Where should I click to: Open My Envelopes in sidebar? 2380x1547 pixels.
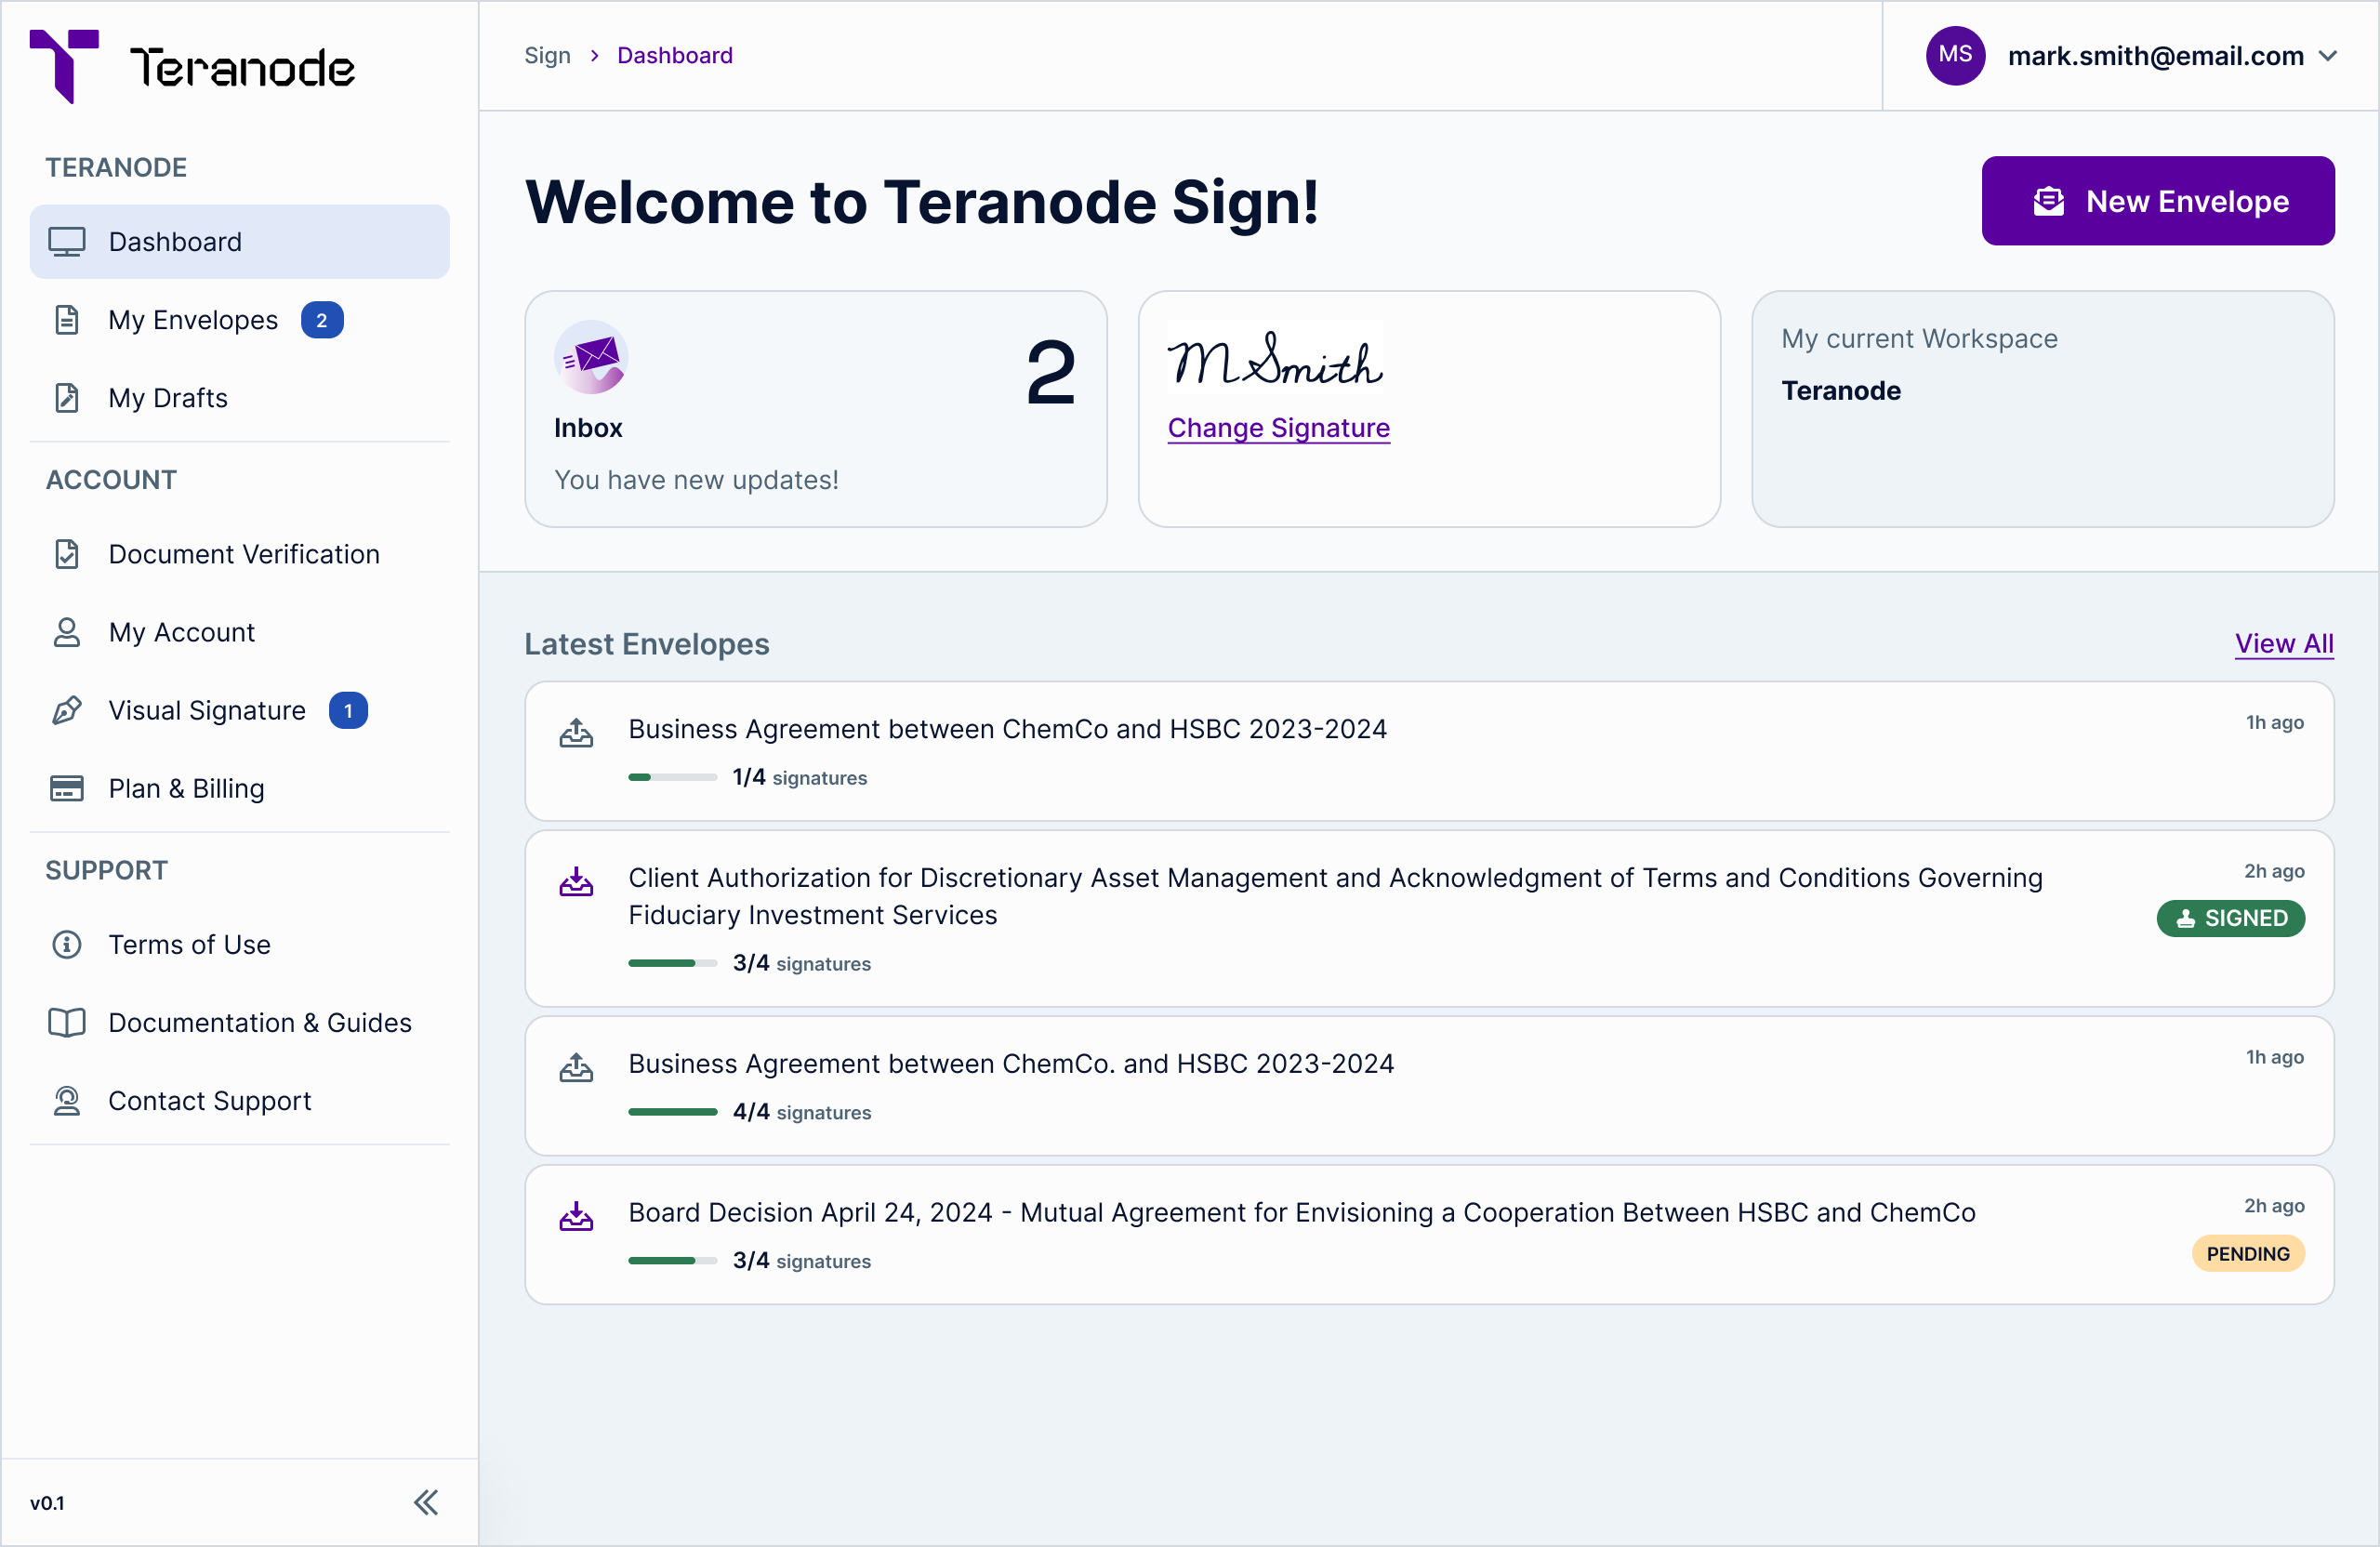193,320
